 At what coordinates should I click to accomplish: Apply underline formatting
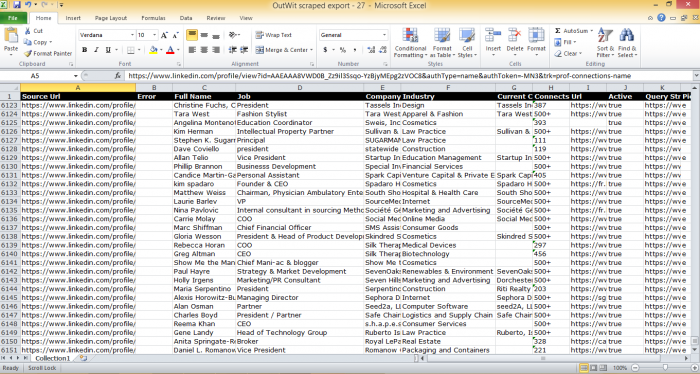pos(108,50)
